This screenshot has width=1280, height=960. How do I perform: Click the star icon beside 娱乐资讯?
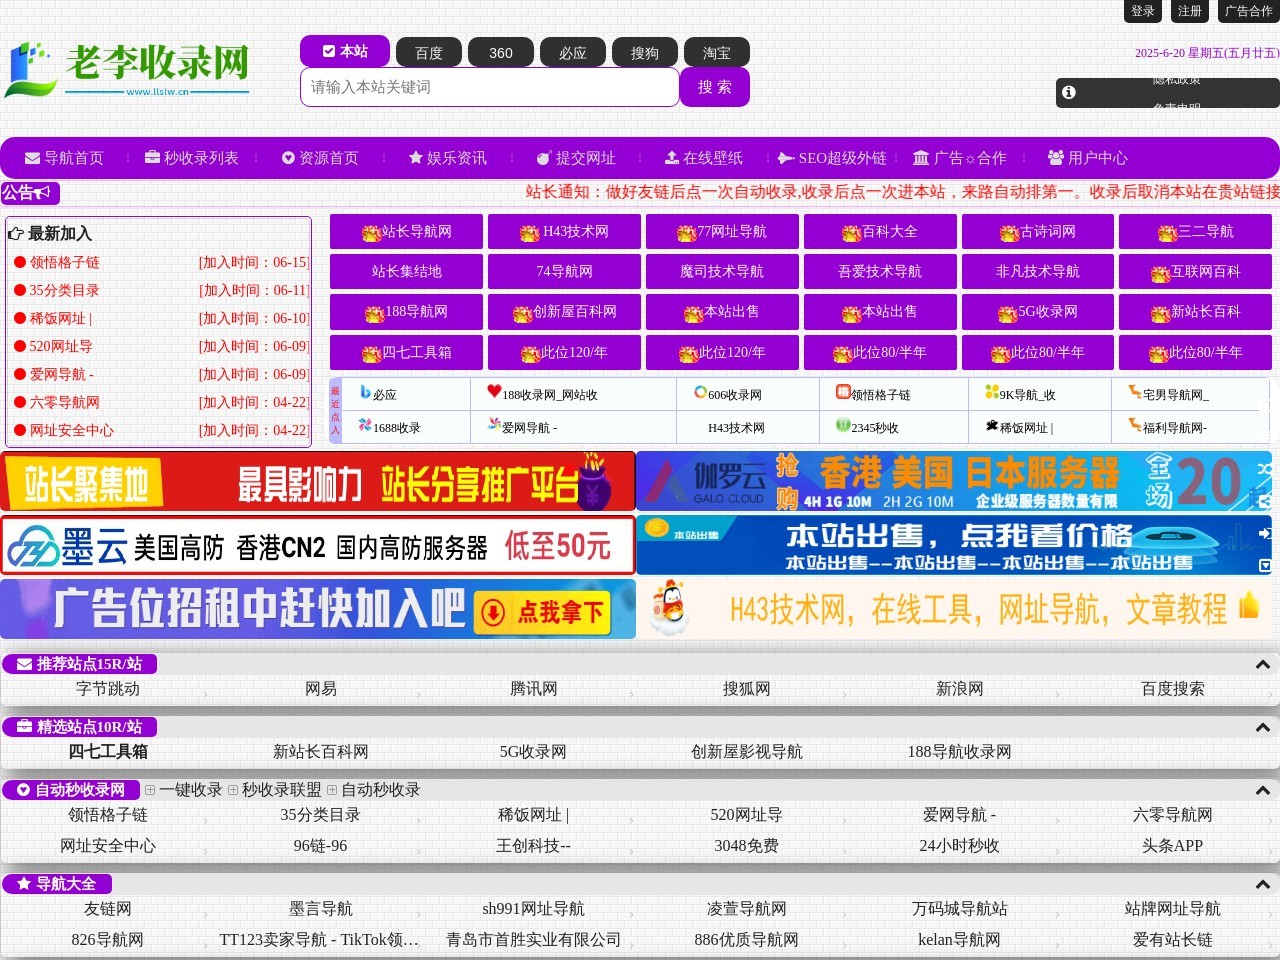[x=416, y=157]
